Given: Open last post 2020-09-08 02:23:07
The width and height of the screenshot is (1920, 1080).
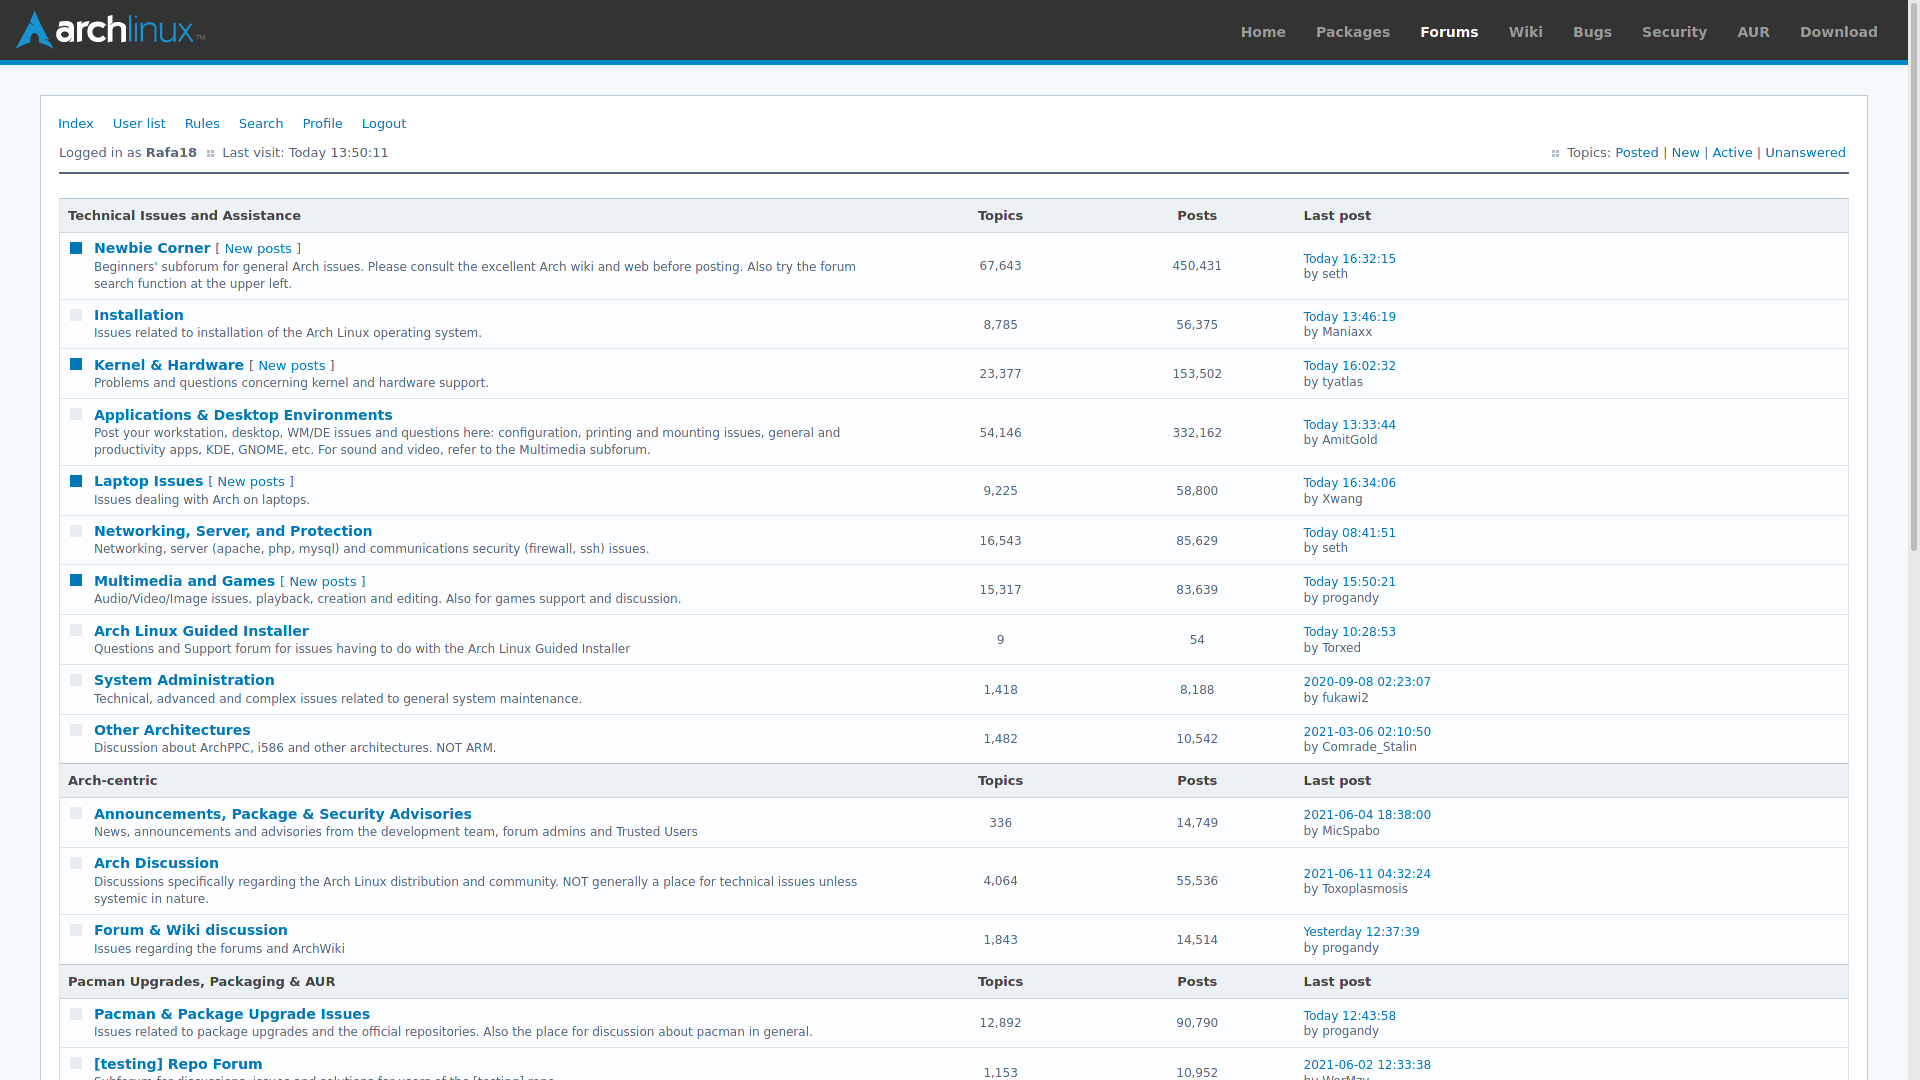Looking at the screenshot, I should click(x=1367, y=682).
